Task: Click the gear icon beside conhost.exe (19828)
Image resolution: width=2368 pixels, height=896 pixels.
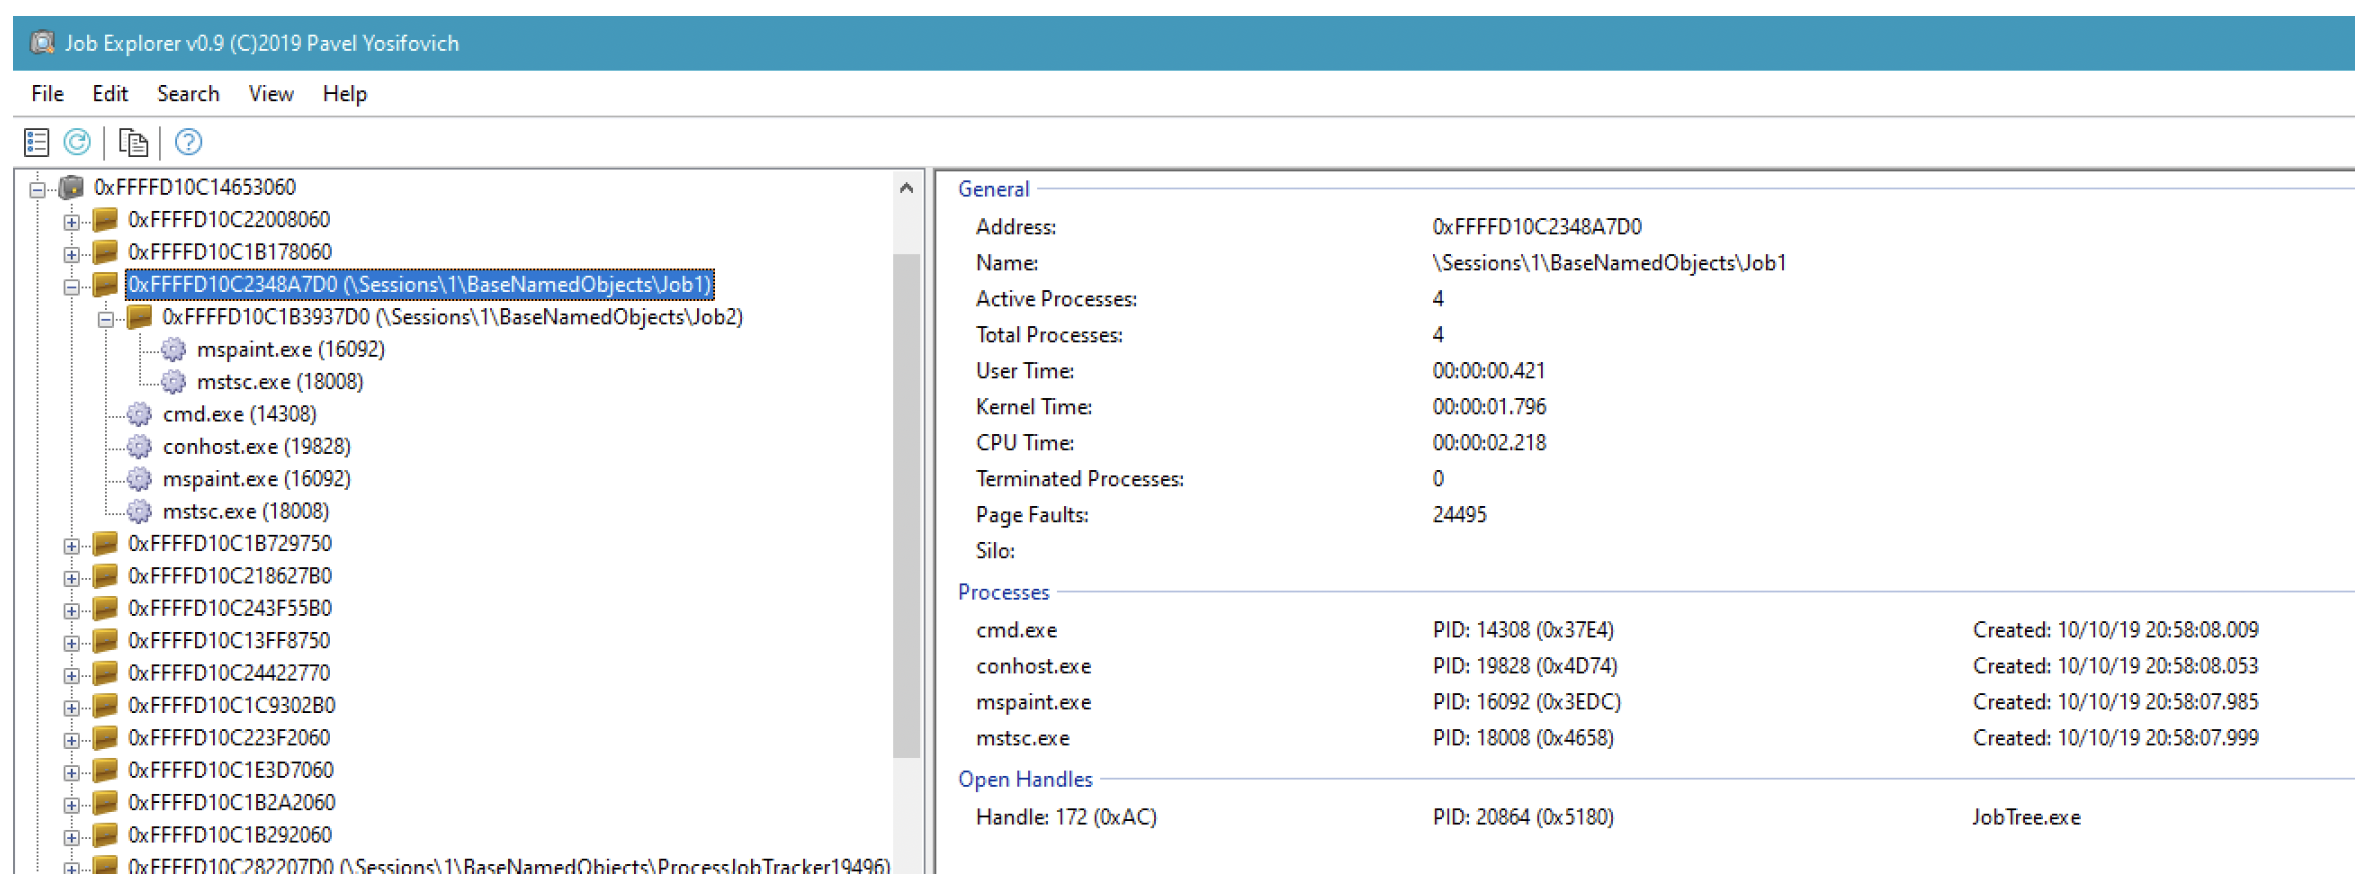Action: (x=140, y=446)
